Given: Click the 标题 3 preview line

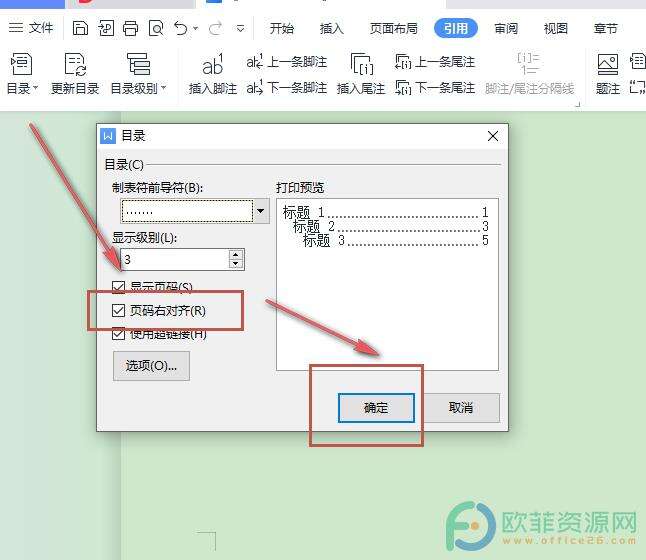Looking at the screenshot, I should tap(396, 240).
